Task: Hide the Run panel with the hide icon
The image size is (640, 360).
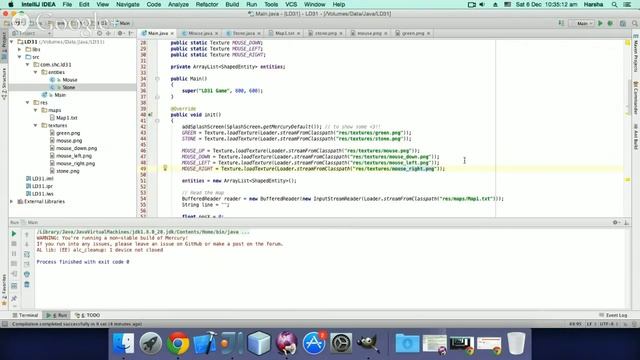Action: click(x=627, y=222)
